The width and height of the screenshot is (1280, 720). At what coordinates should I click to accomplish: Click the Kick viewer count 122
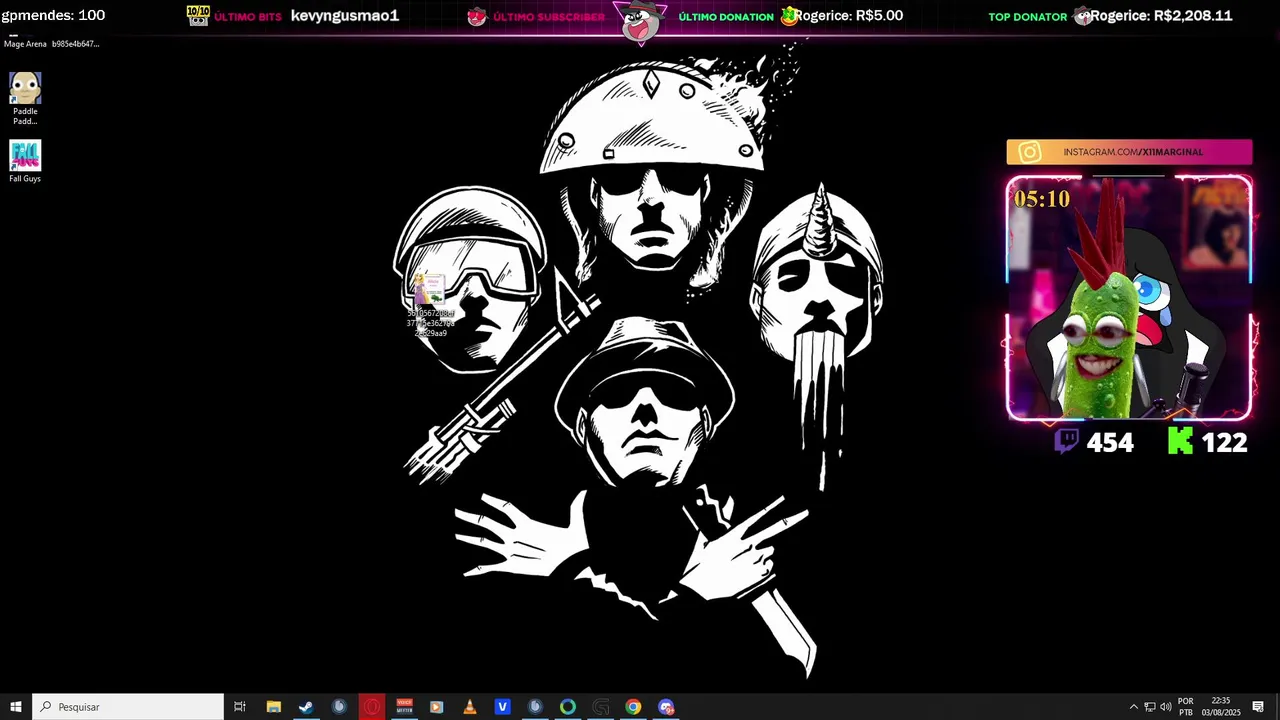tap(1224, 443)
